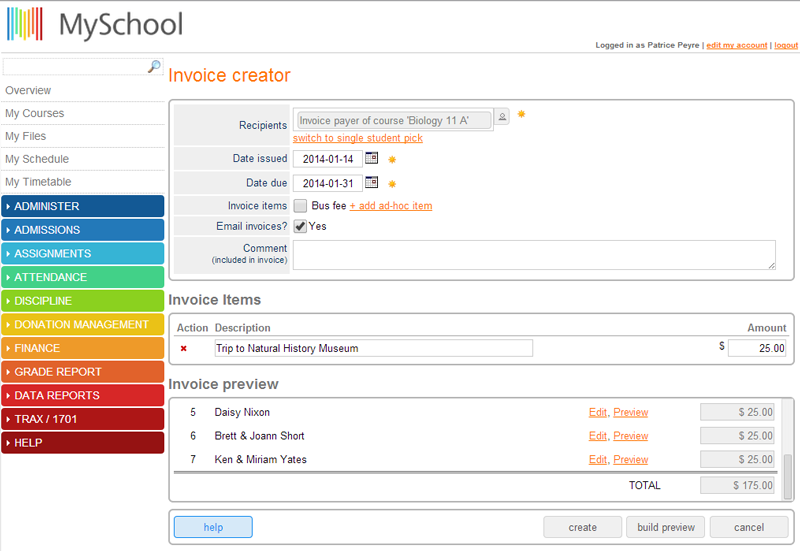Enable the Bus fee checkbox
The image size is (800, 551).
[x=300, y=206]
